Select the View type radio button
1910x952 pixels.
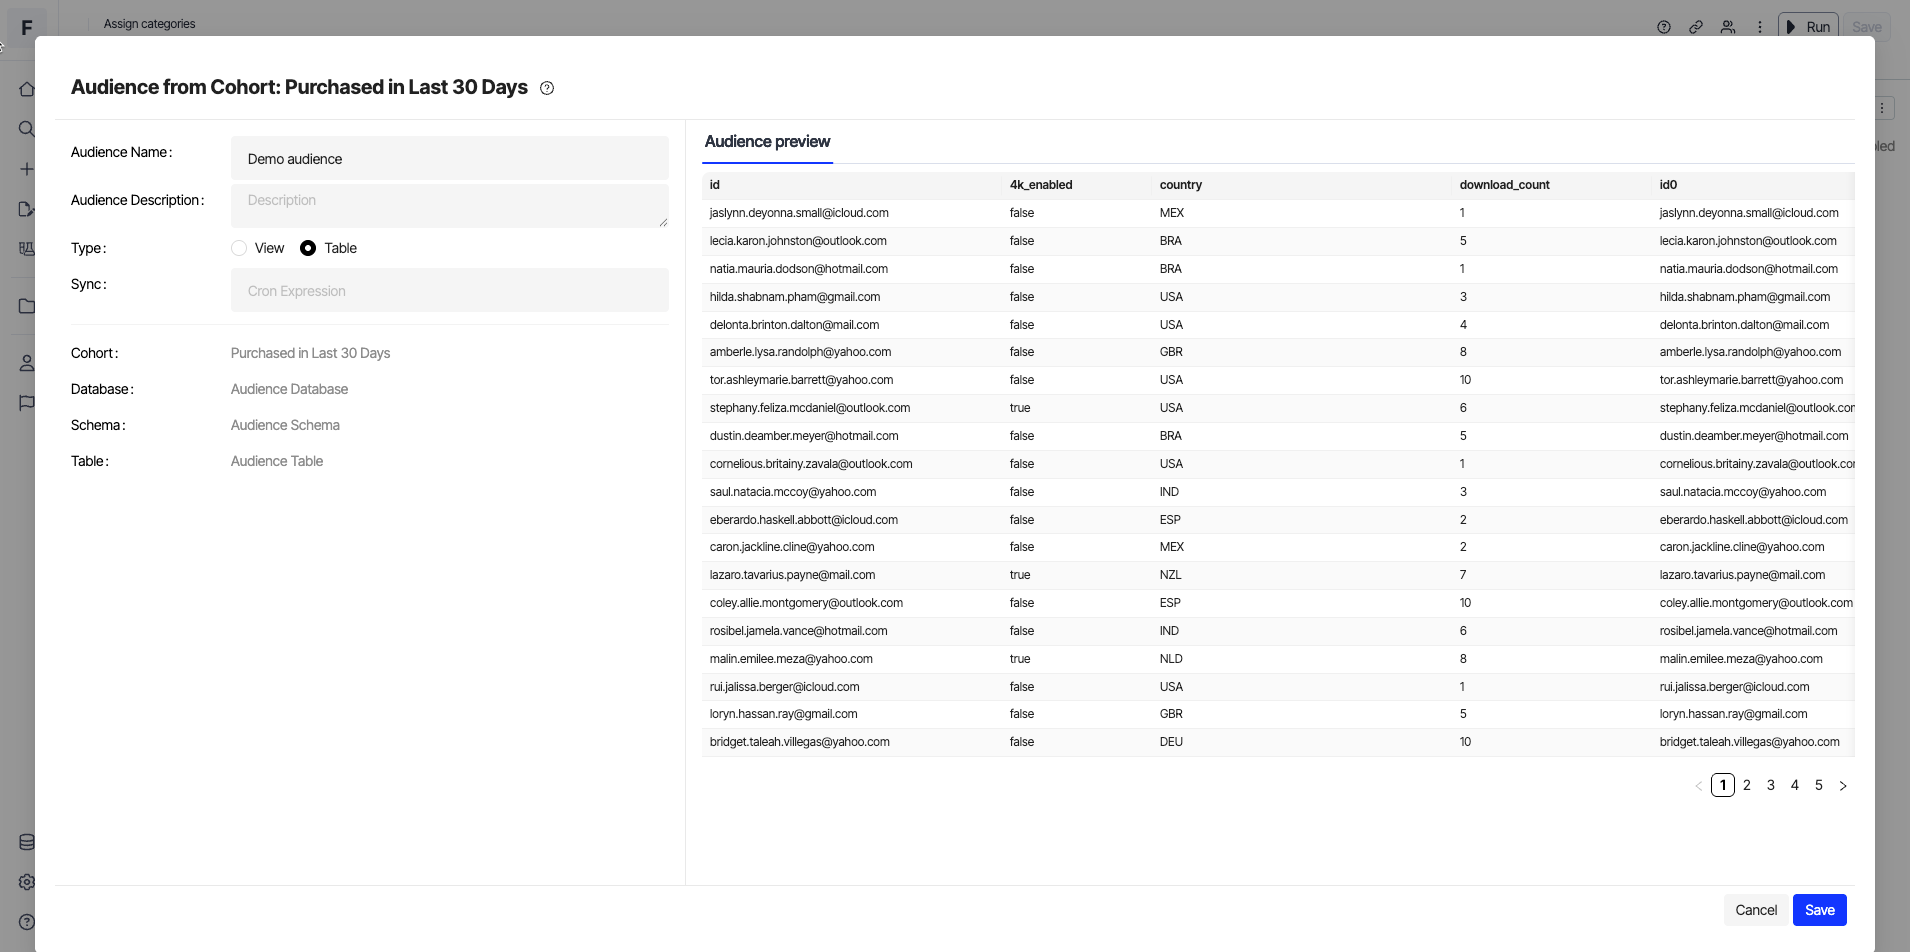pos(239,248)
